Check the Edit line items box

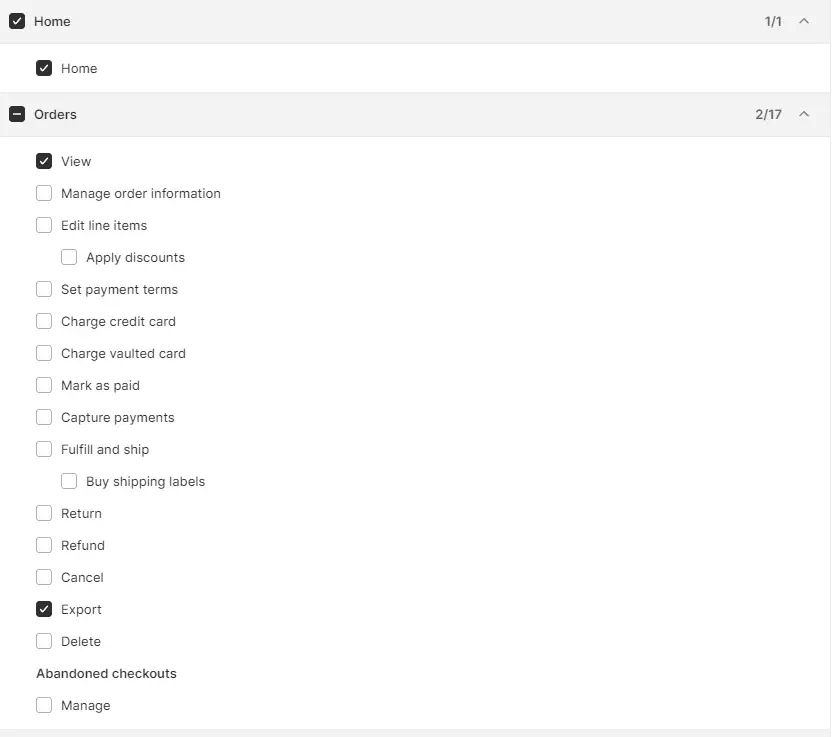[44, 225]
